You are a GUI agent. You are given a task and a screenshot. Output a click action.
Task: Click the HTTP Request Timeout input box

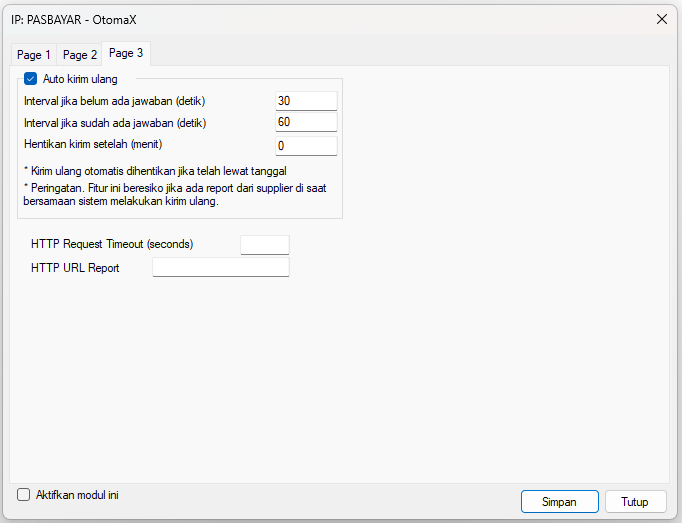265,245
